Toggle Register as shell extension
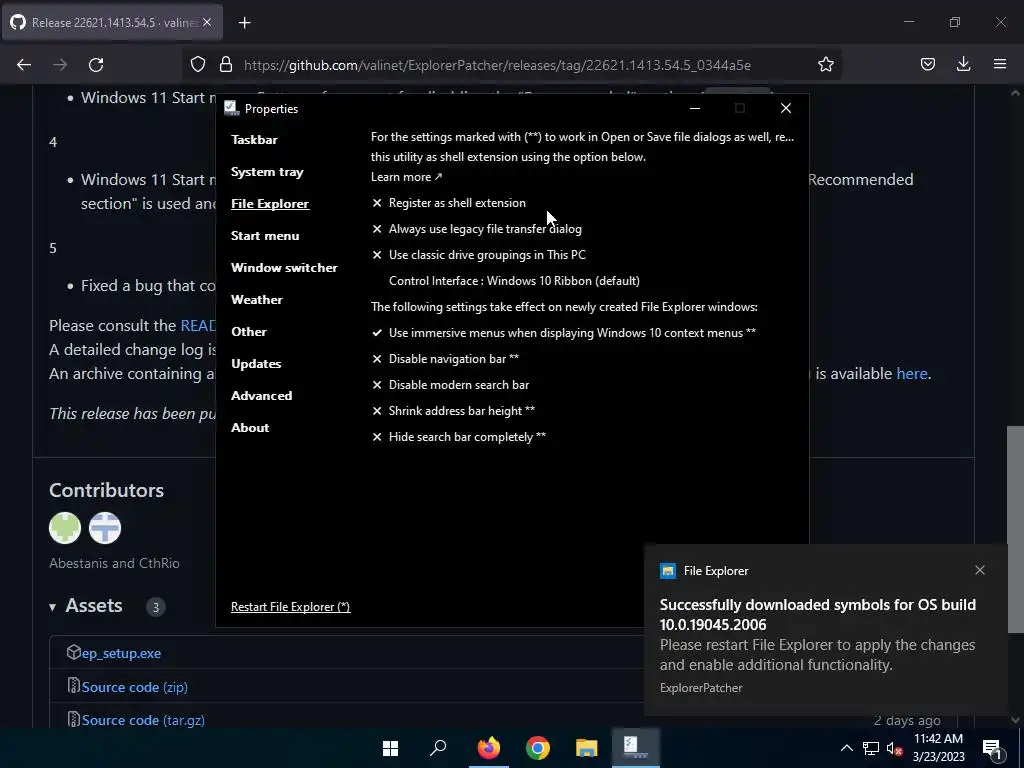This screenshot has height=768, width=1024. click(x=449, y=203)
